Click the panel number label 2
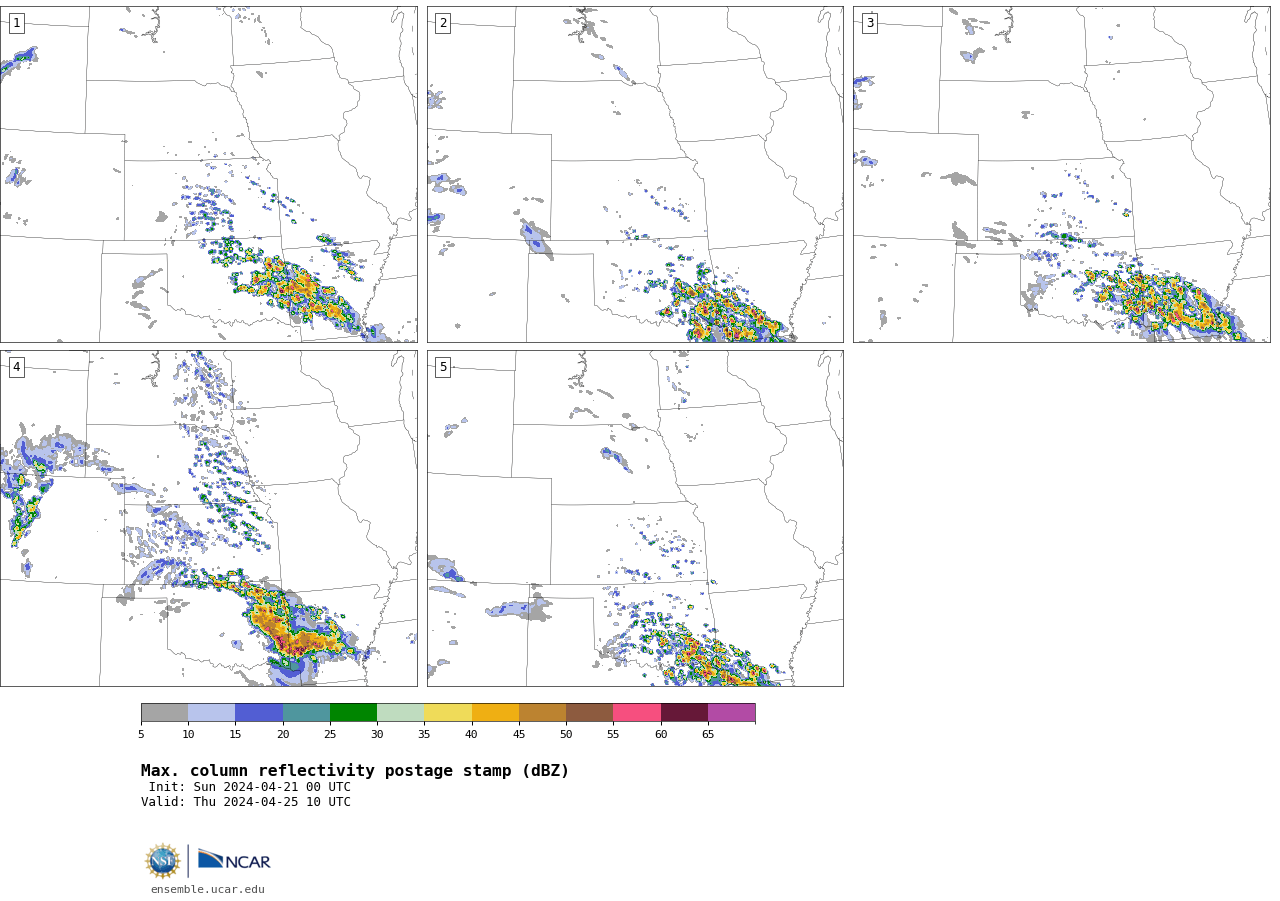 point(443,23)
